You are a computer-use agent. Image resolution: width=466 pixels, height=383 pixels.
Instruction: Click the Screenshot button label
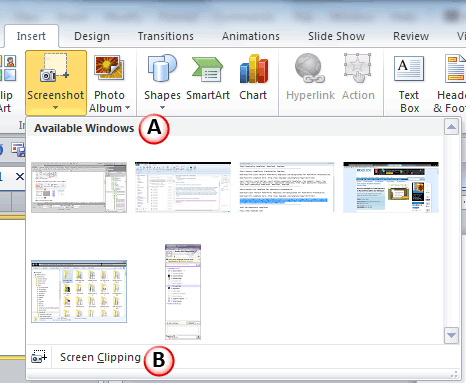[56, 95]
